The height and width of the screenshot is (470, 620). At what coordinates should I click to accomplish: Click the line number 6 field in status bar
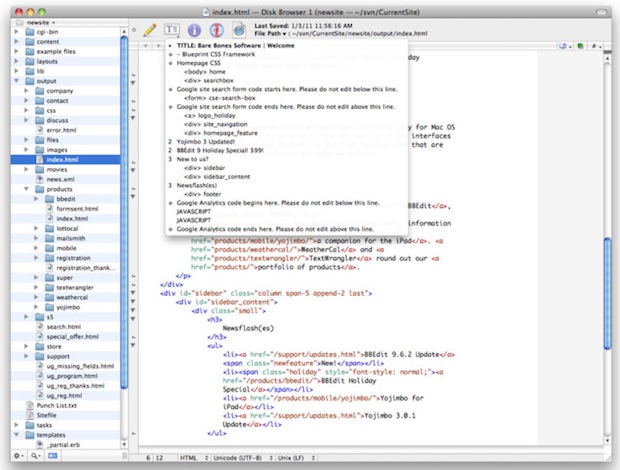pyautogui.click(x=148, y=458)
